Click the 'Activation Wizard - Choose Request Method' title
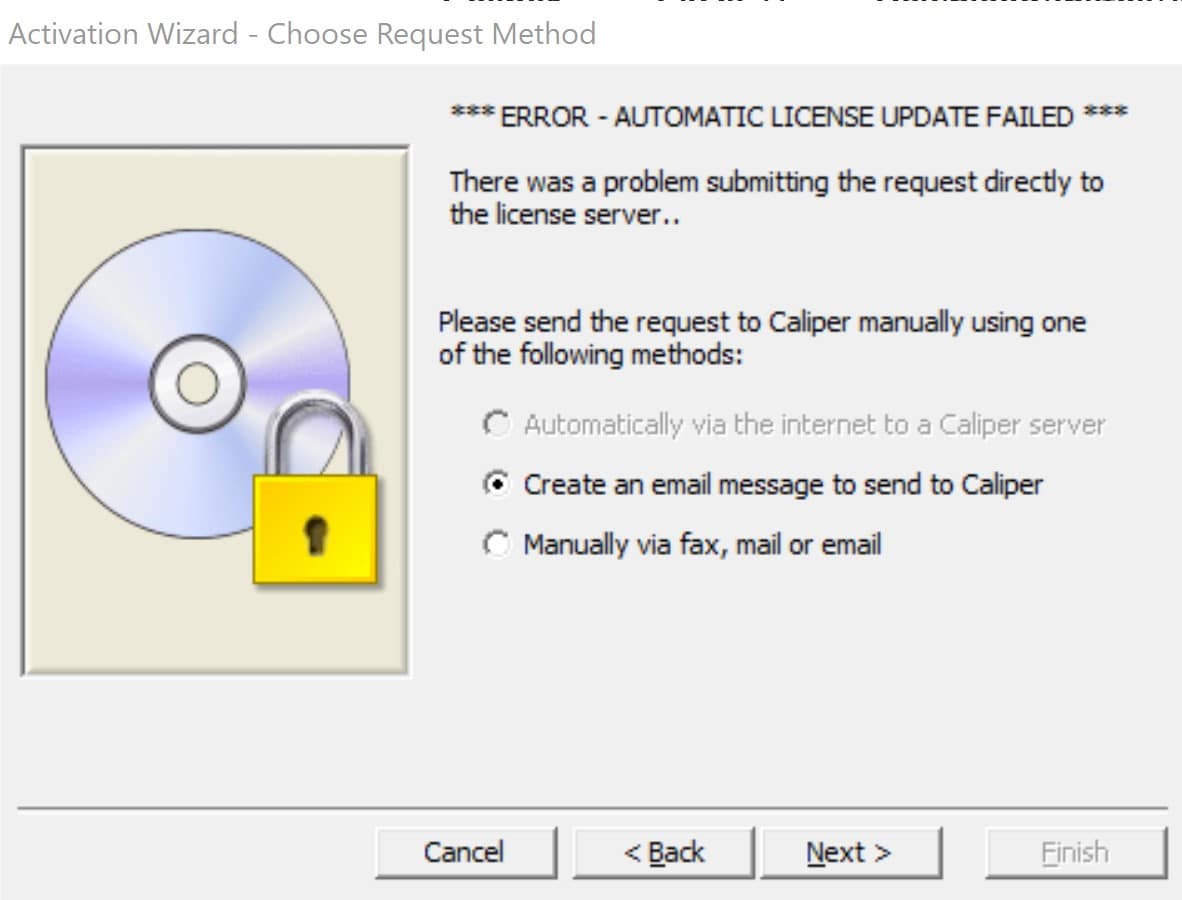1182x900 pixels. (x=302, y=34)
